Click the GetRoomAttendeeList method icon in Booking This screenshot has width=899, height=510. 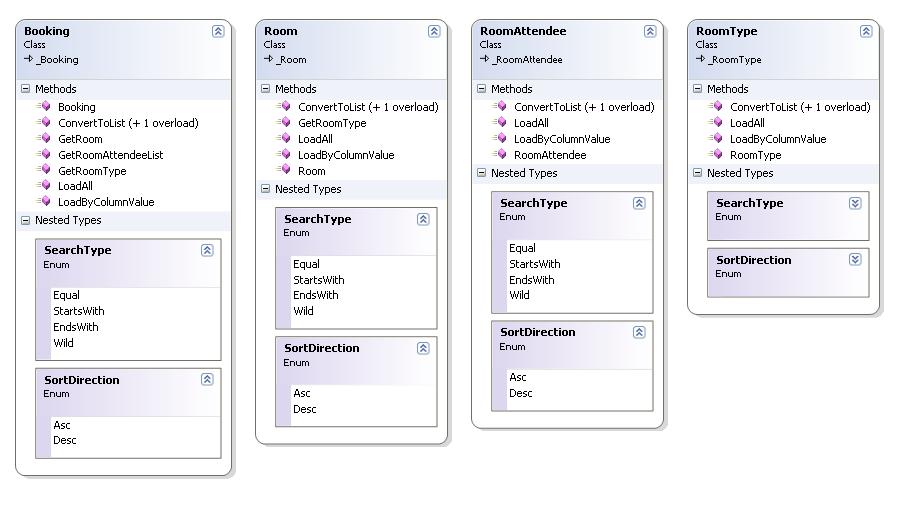(x=44, y=154)
